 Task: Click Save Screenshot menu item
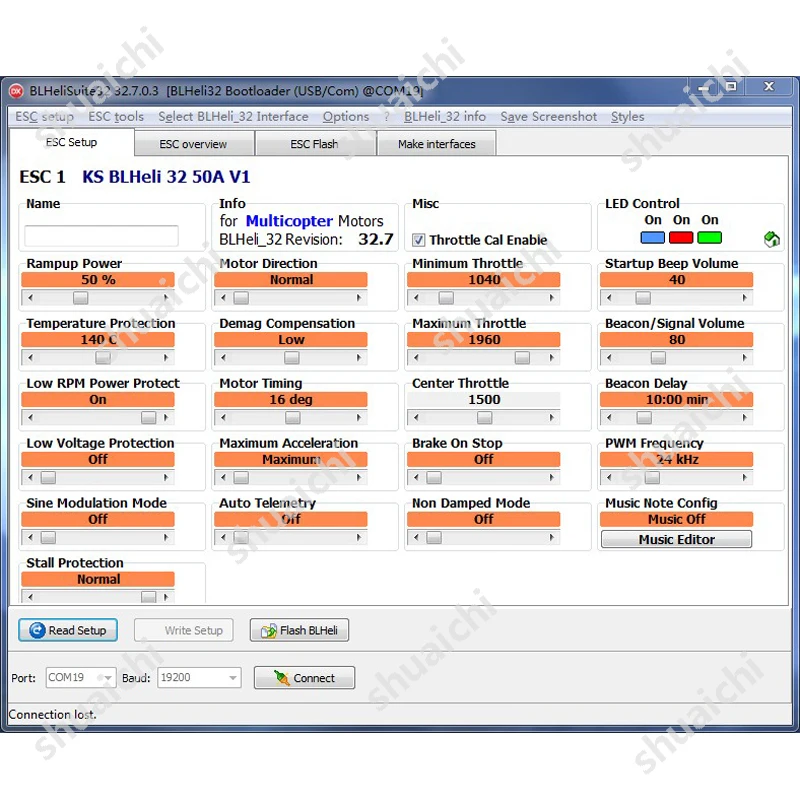pos(548,117)
